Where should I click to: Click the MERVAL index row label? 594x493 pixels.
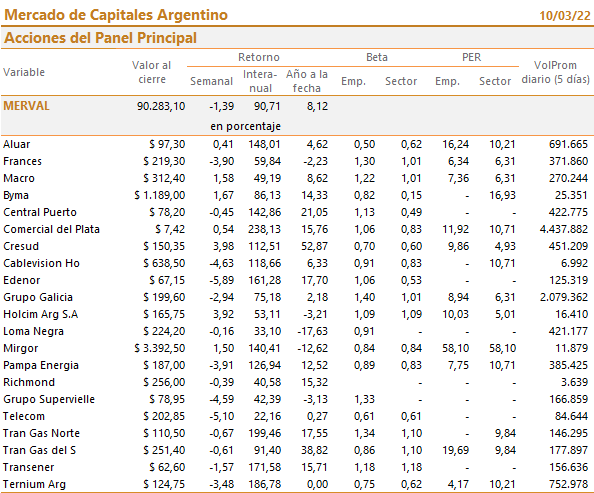[x=27, y=106]
